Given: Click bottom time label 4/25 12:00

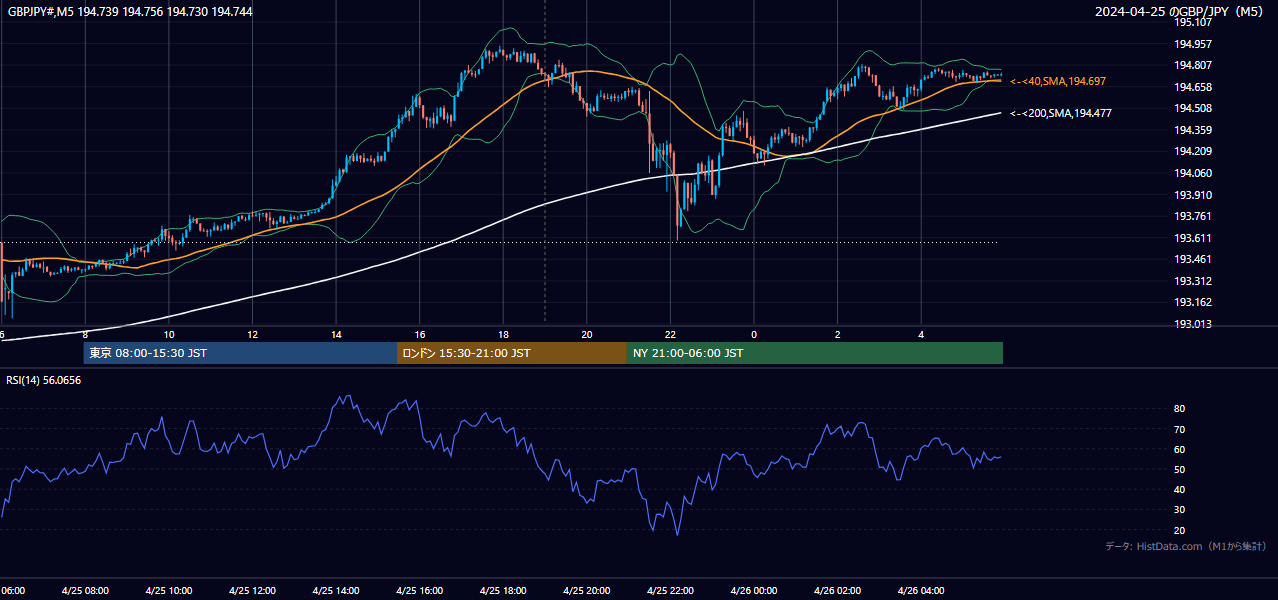Looking at the screenshot, I should (252, 591).
